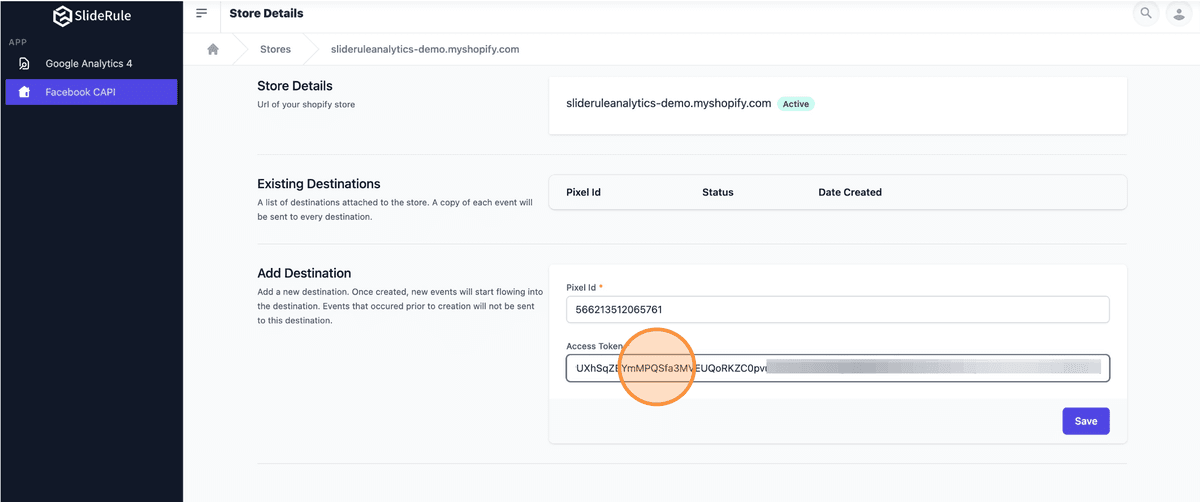Click the Access Token field label
1200x502 pixels.
595,346
